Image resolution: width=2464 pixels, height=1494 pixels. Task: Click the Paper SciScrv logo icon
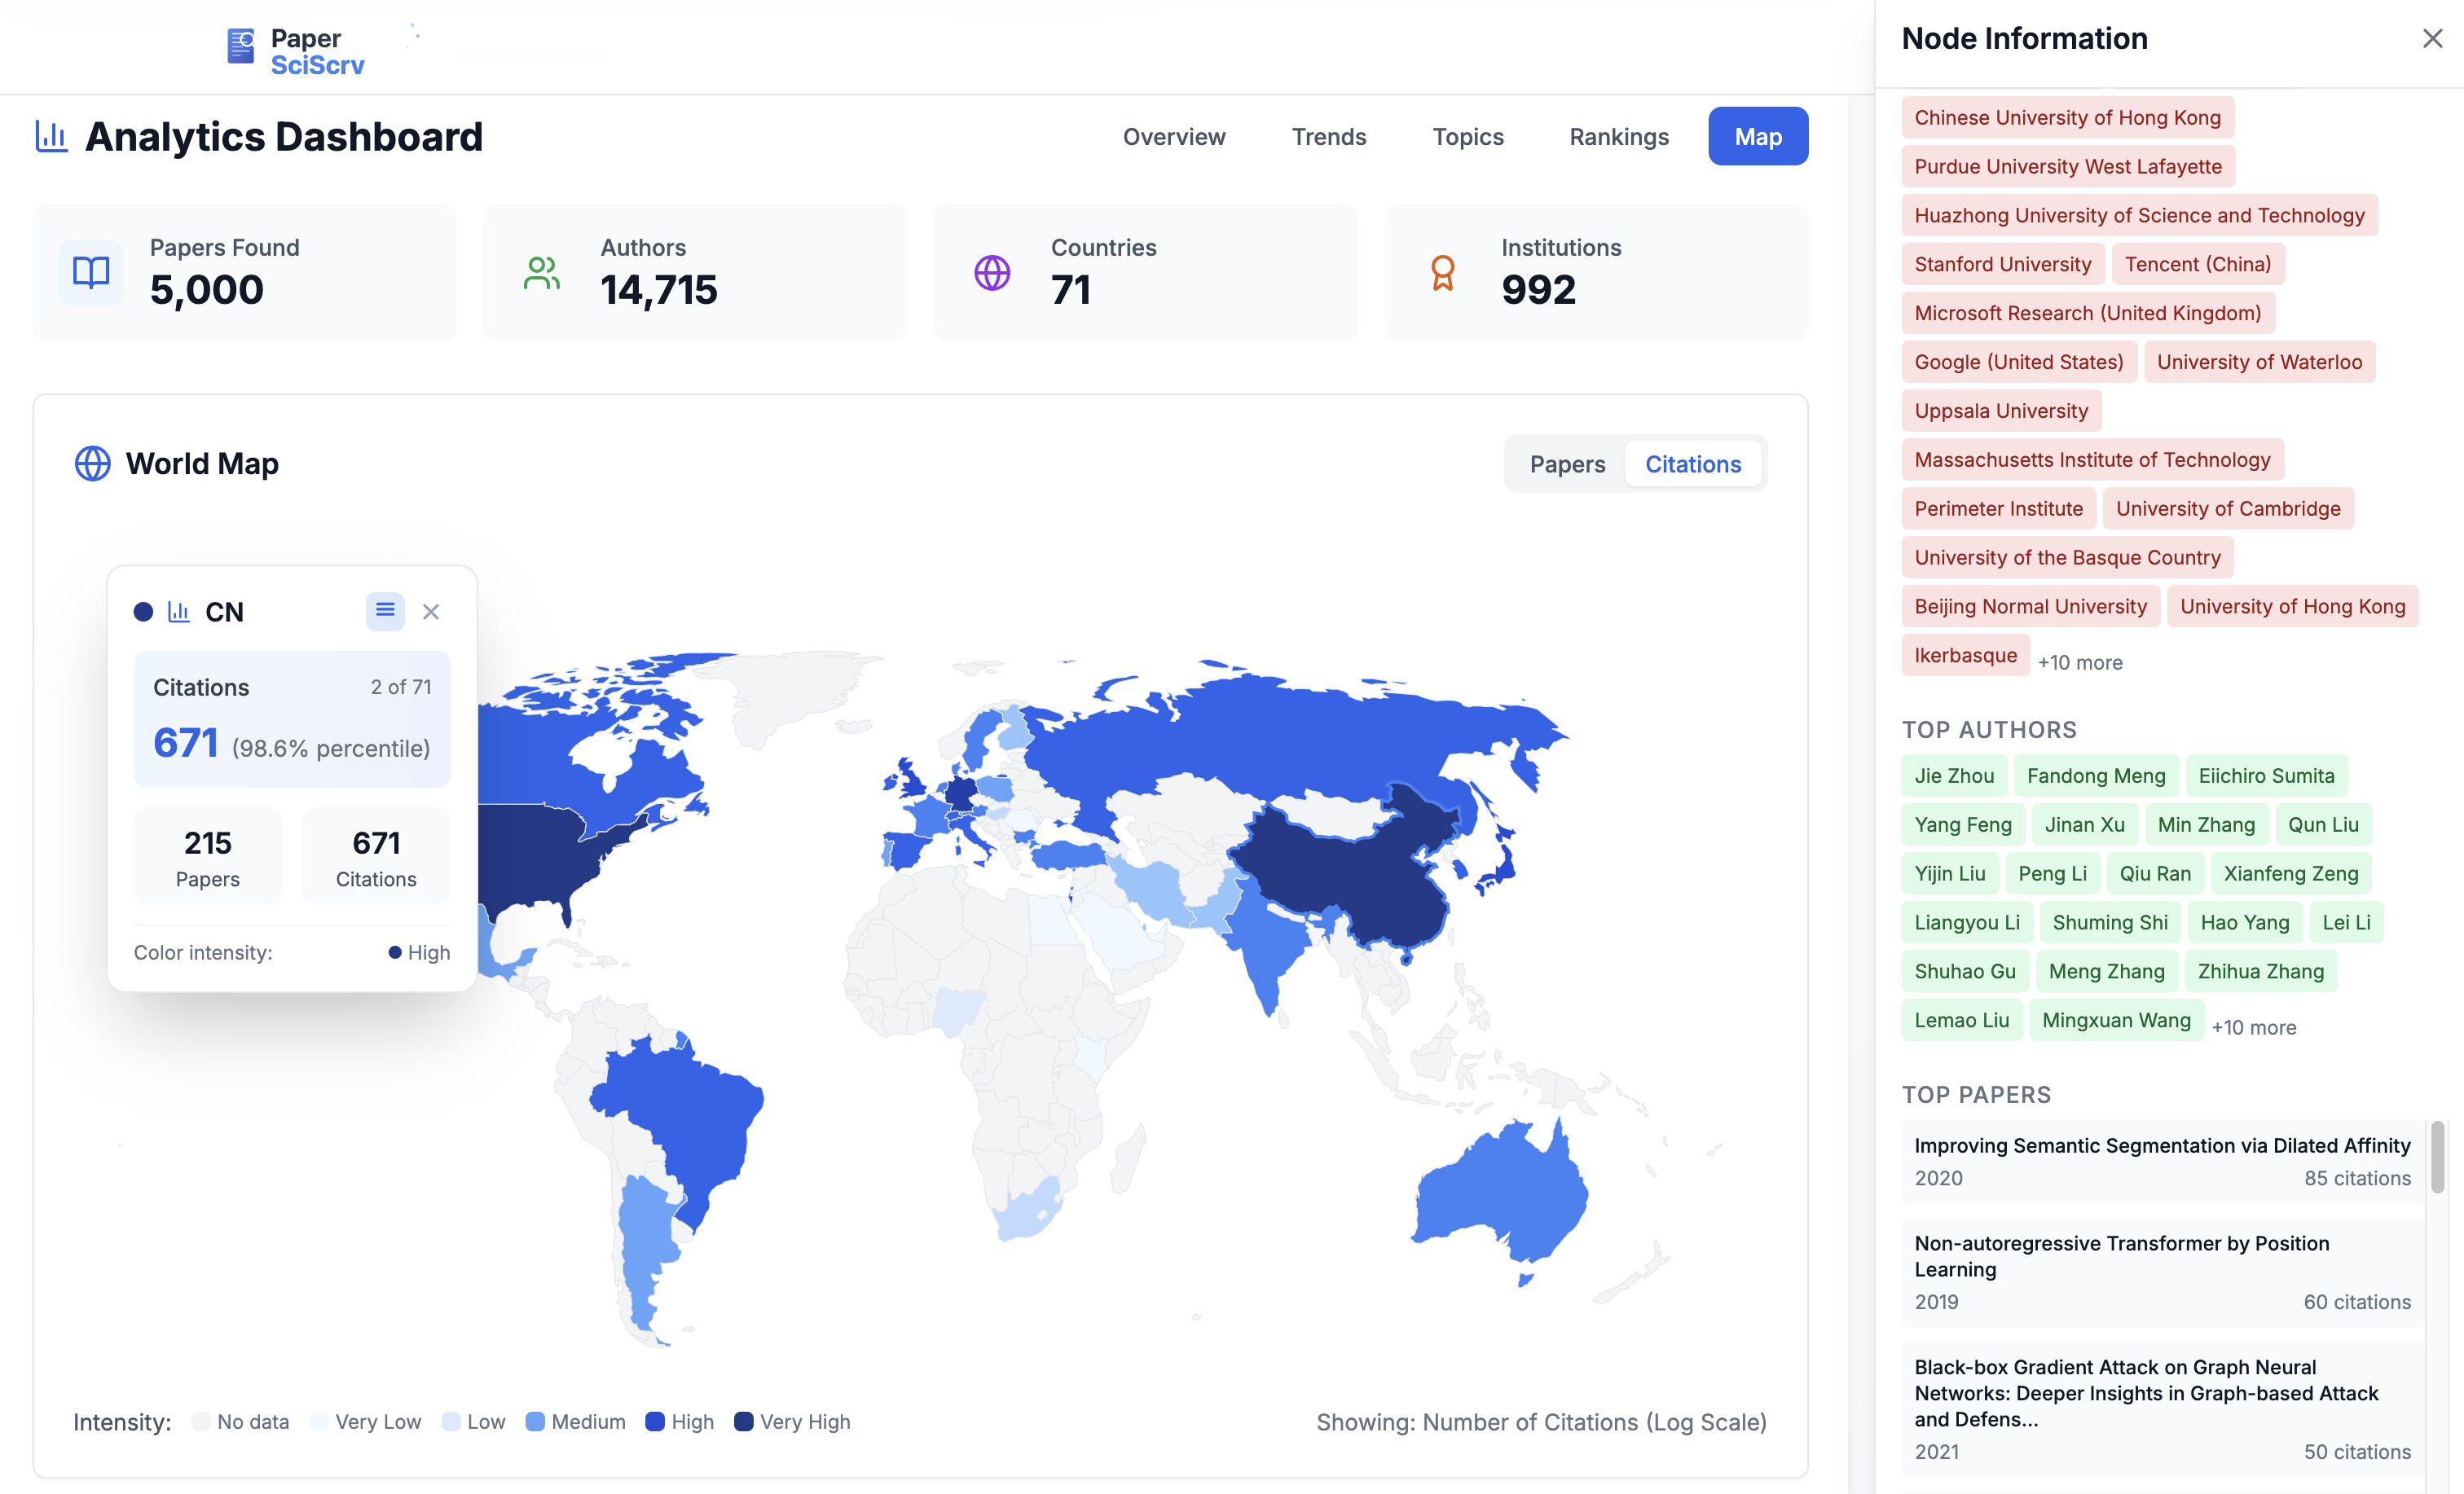[240, 46]
